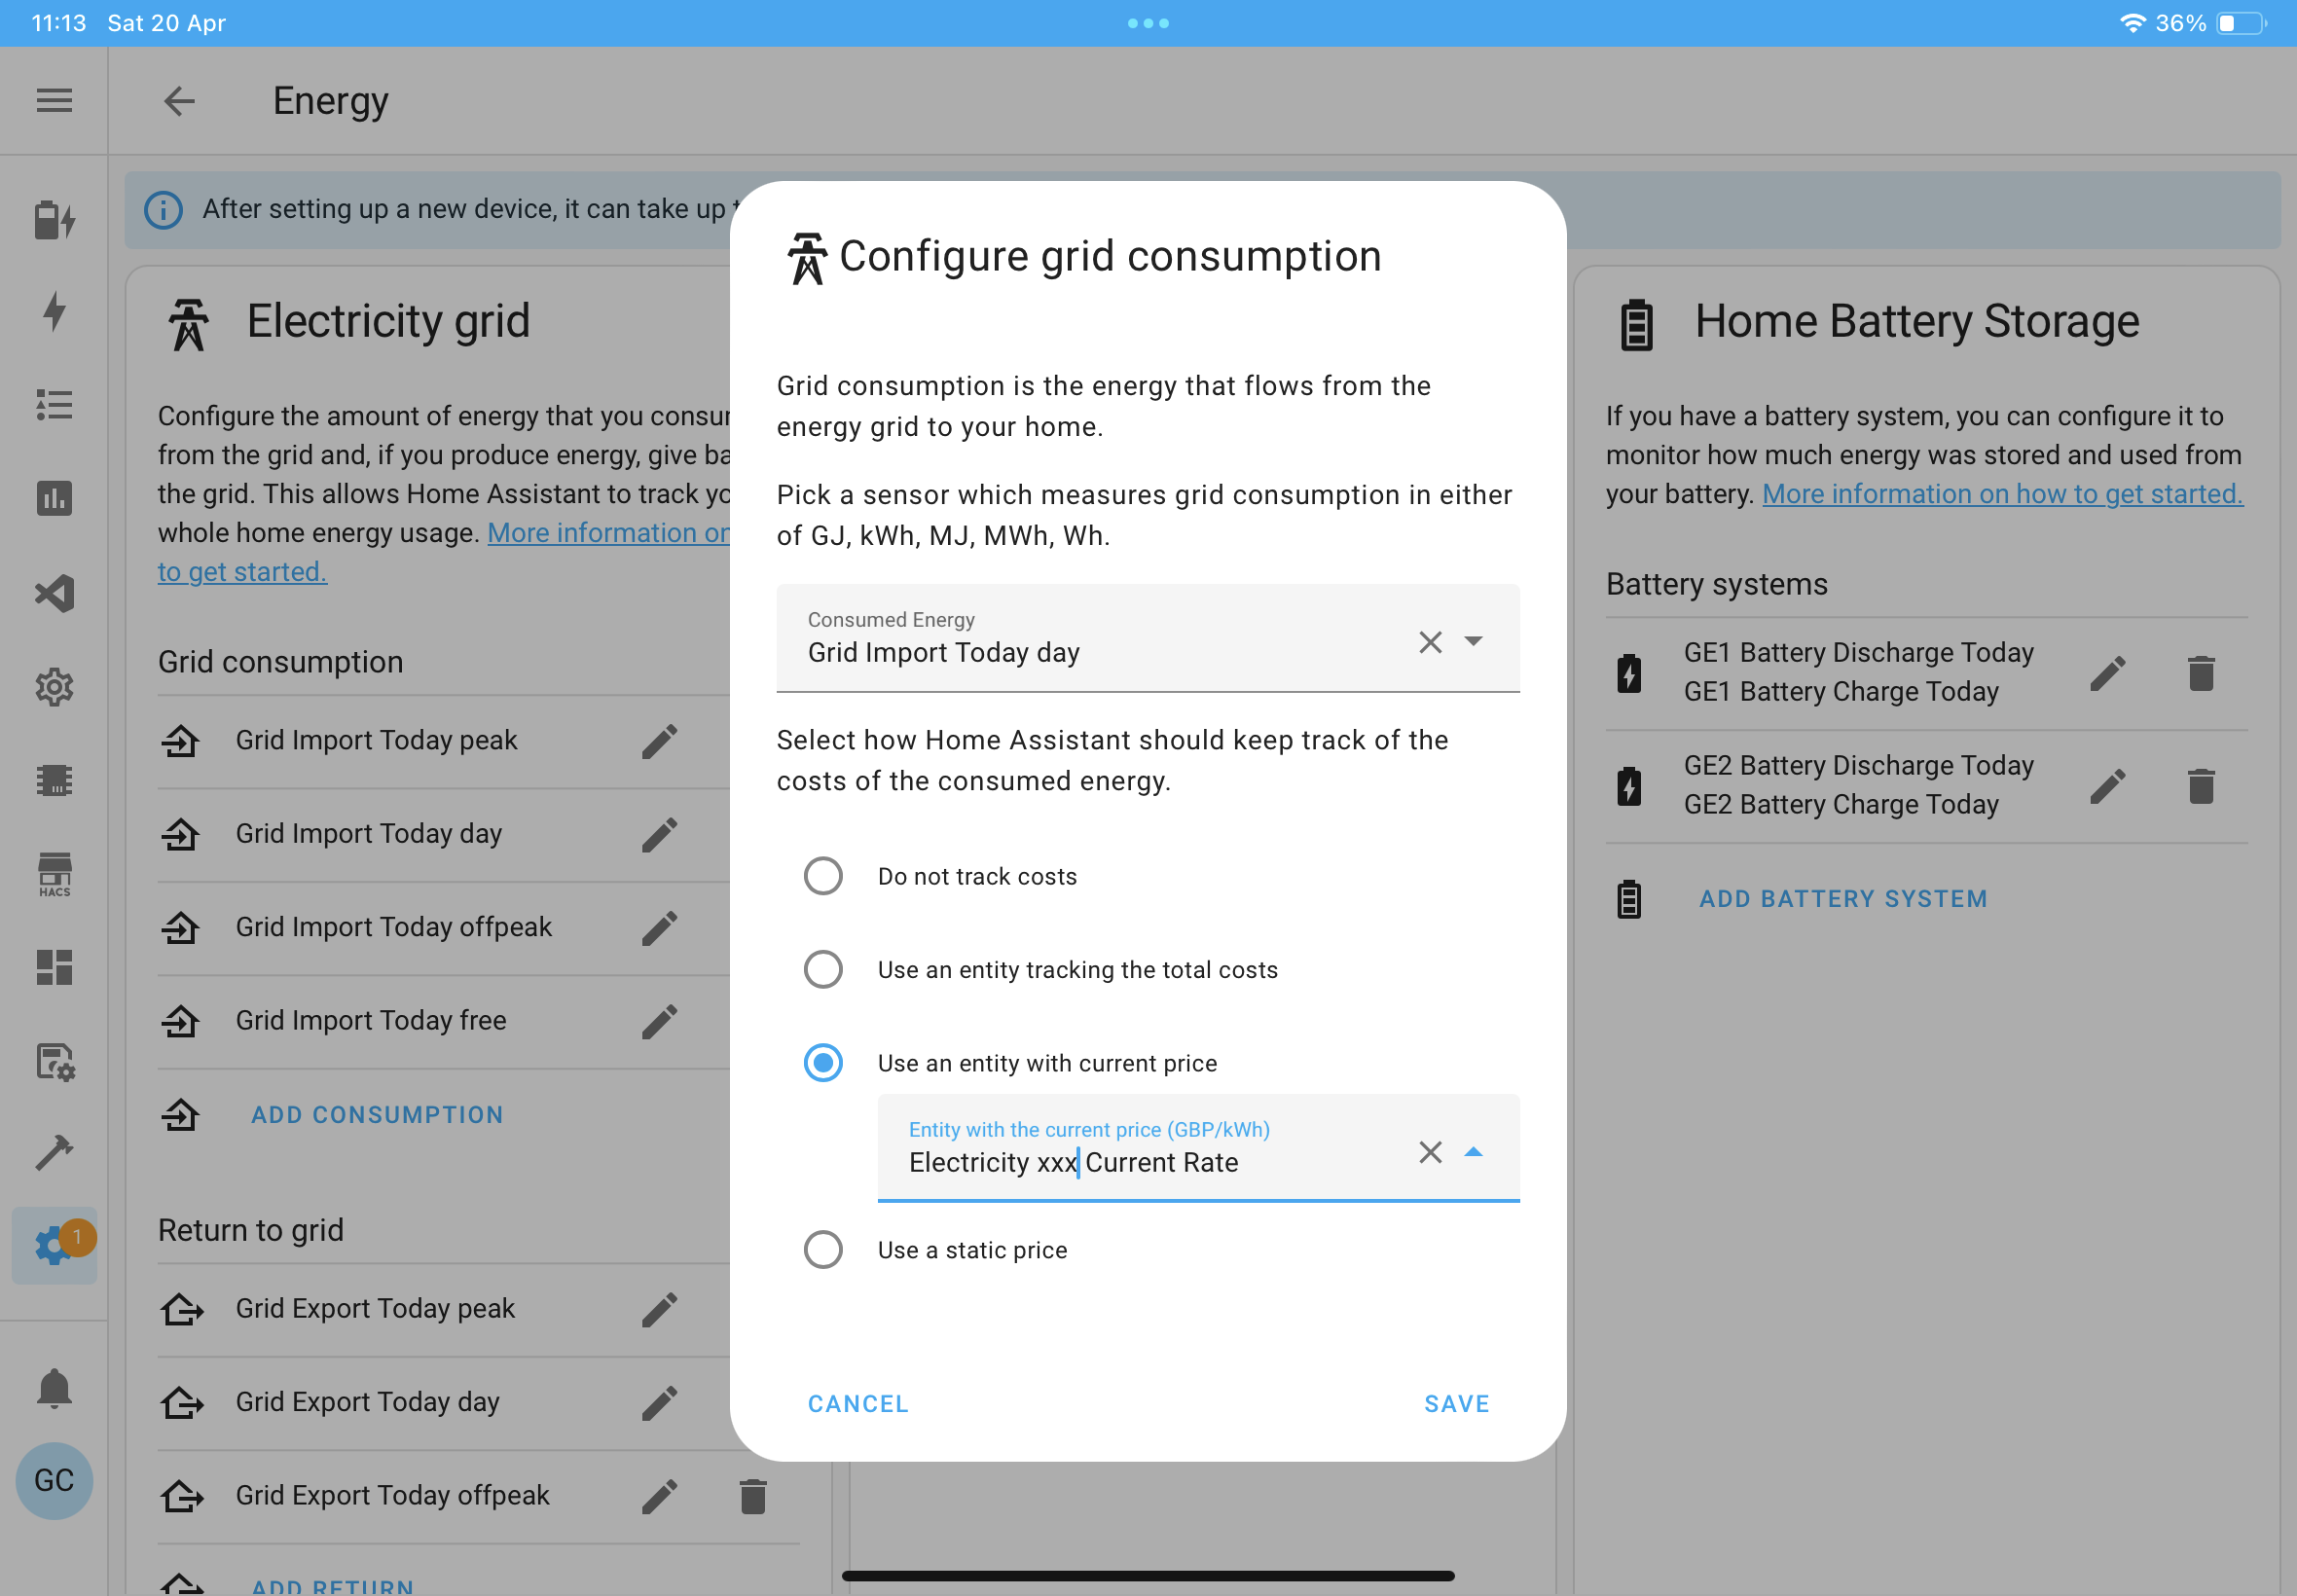2297x1596 pixels.
Task: Open HACS from the sidebar
Action: (54, 874)
